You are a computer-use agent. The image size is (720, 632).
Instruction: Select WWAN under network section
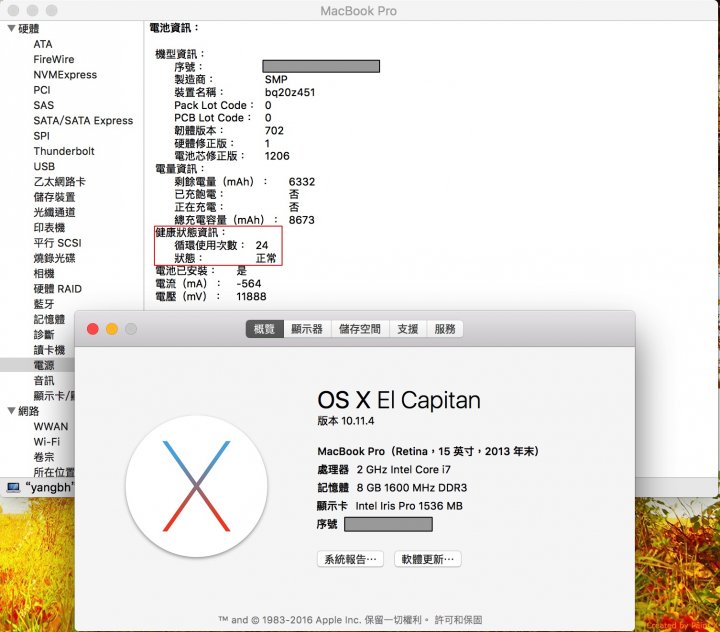[x=51, y=426]
